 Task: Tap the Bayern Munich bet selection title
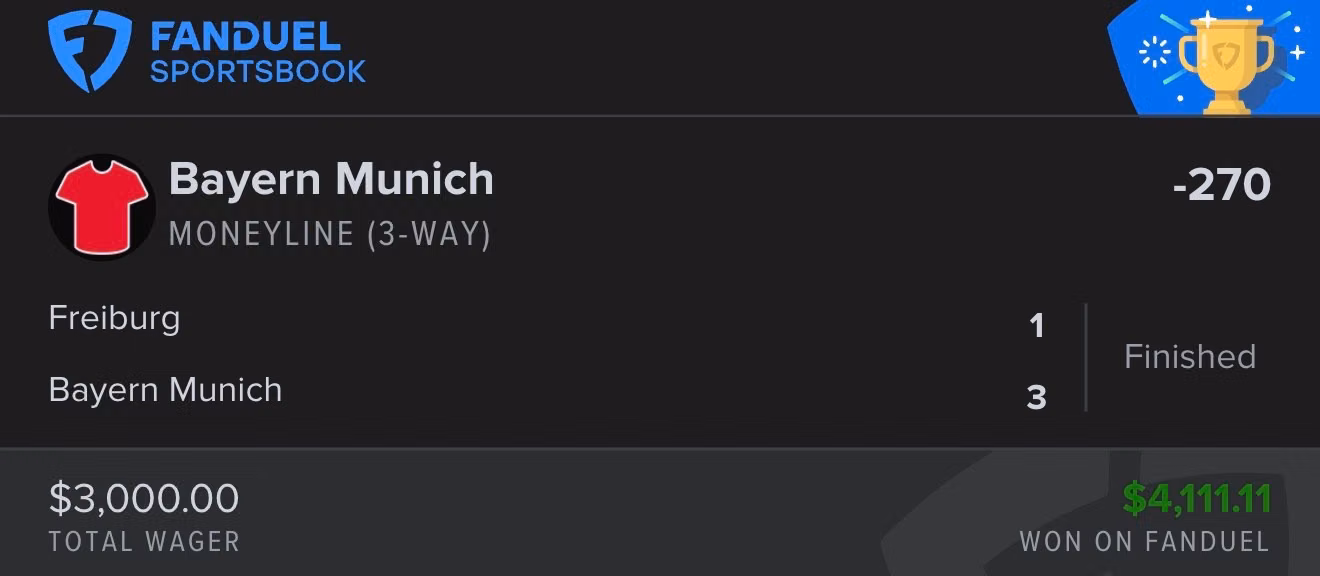point(331,180)
